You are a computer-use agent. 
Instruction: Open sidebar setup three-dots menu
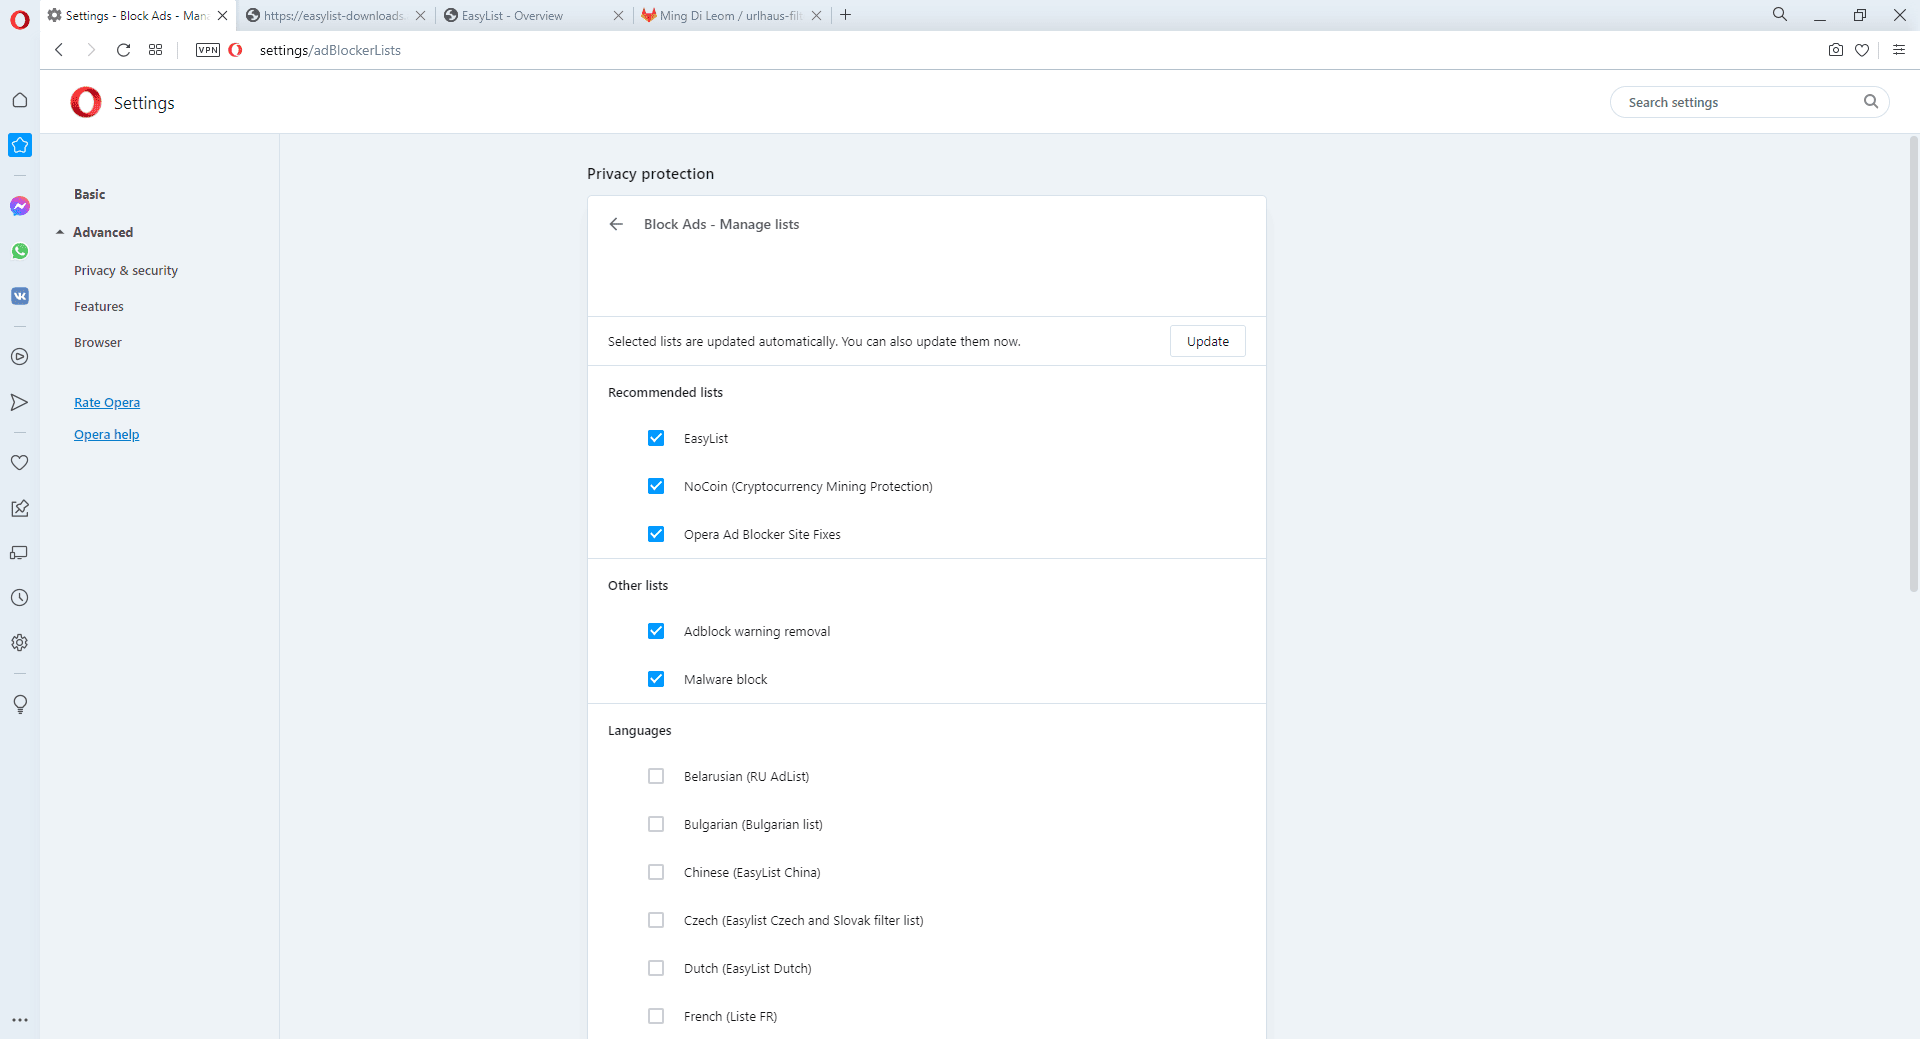pos(20,1020)
